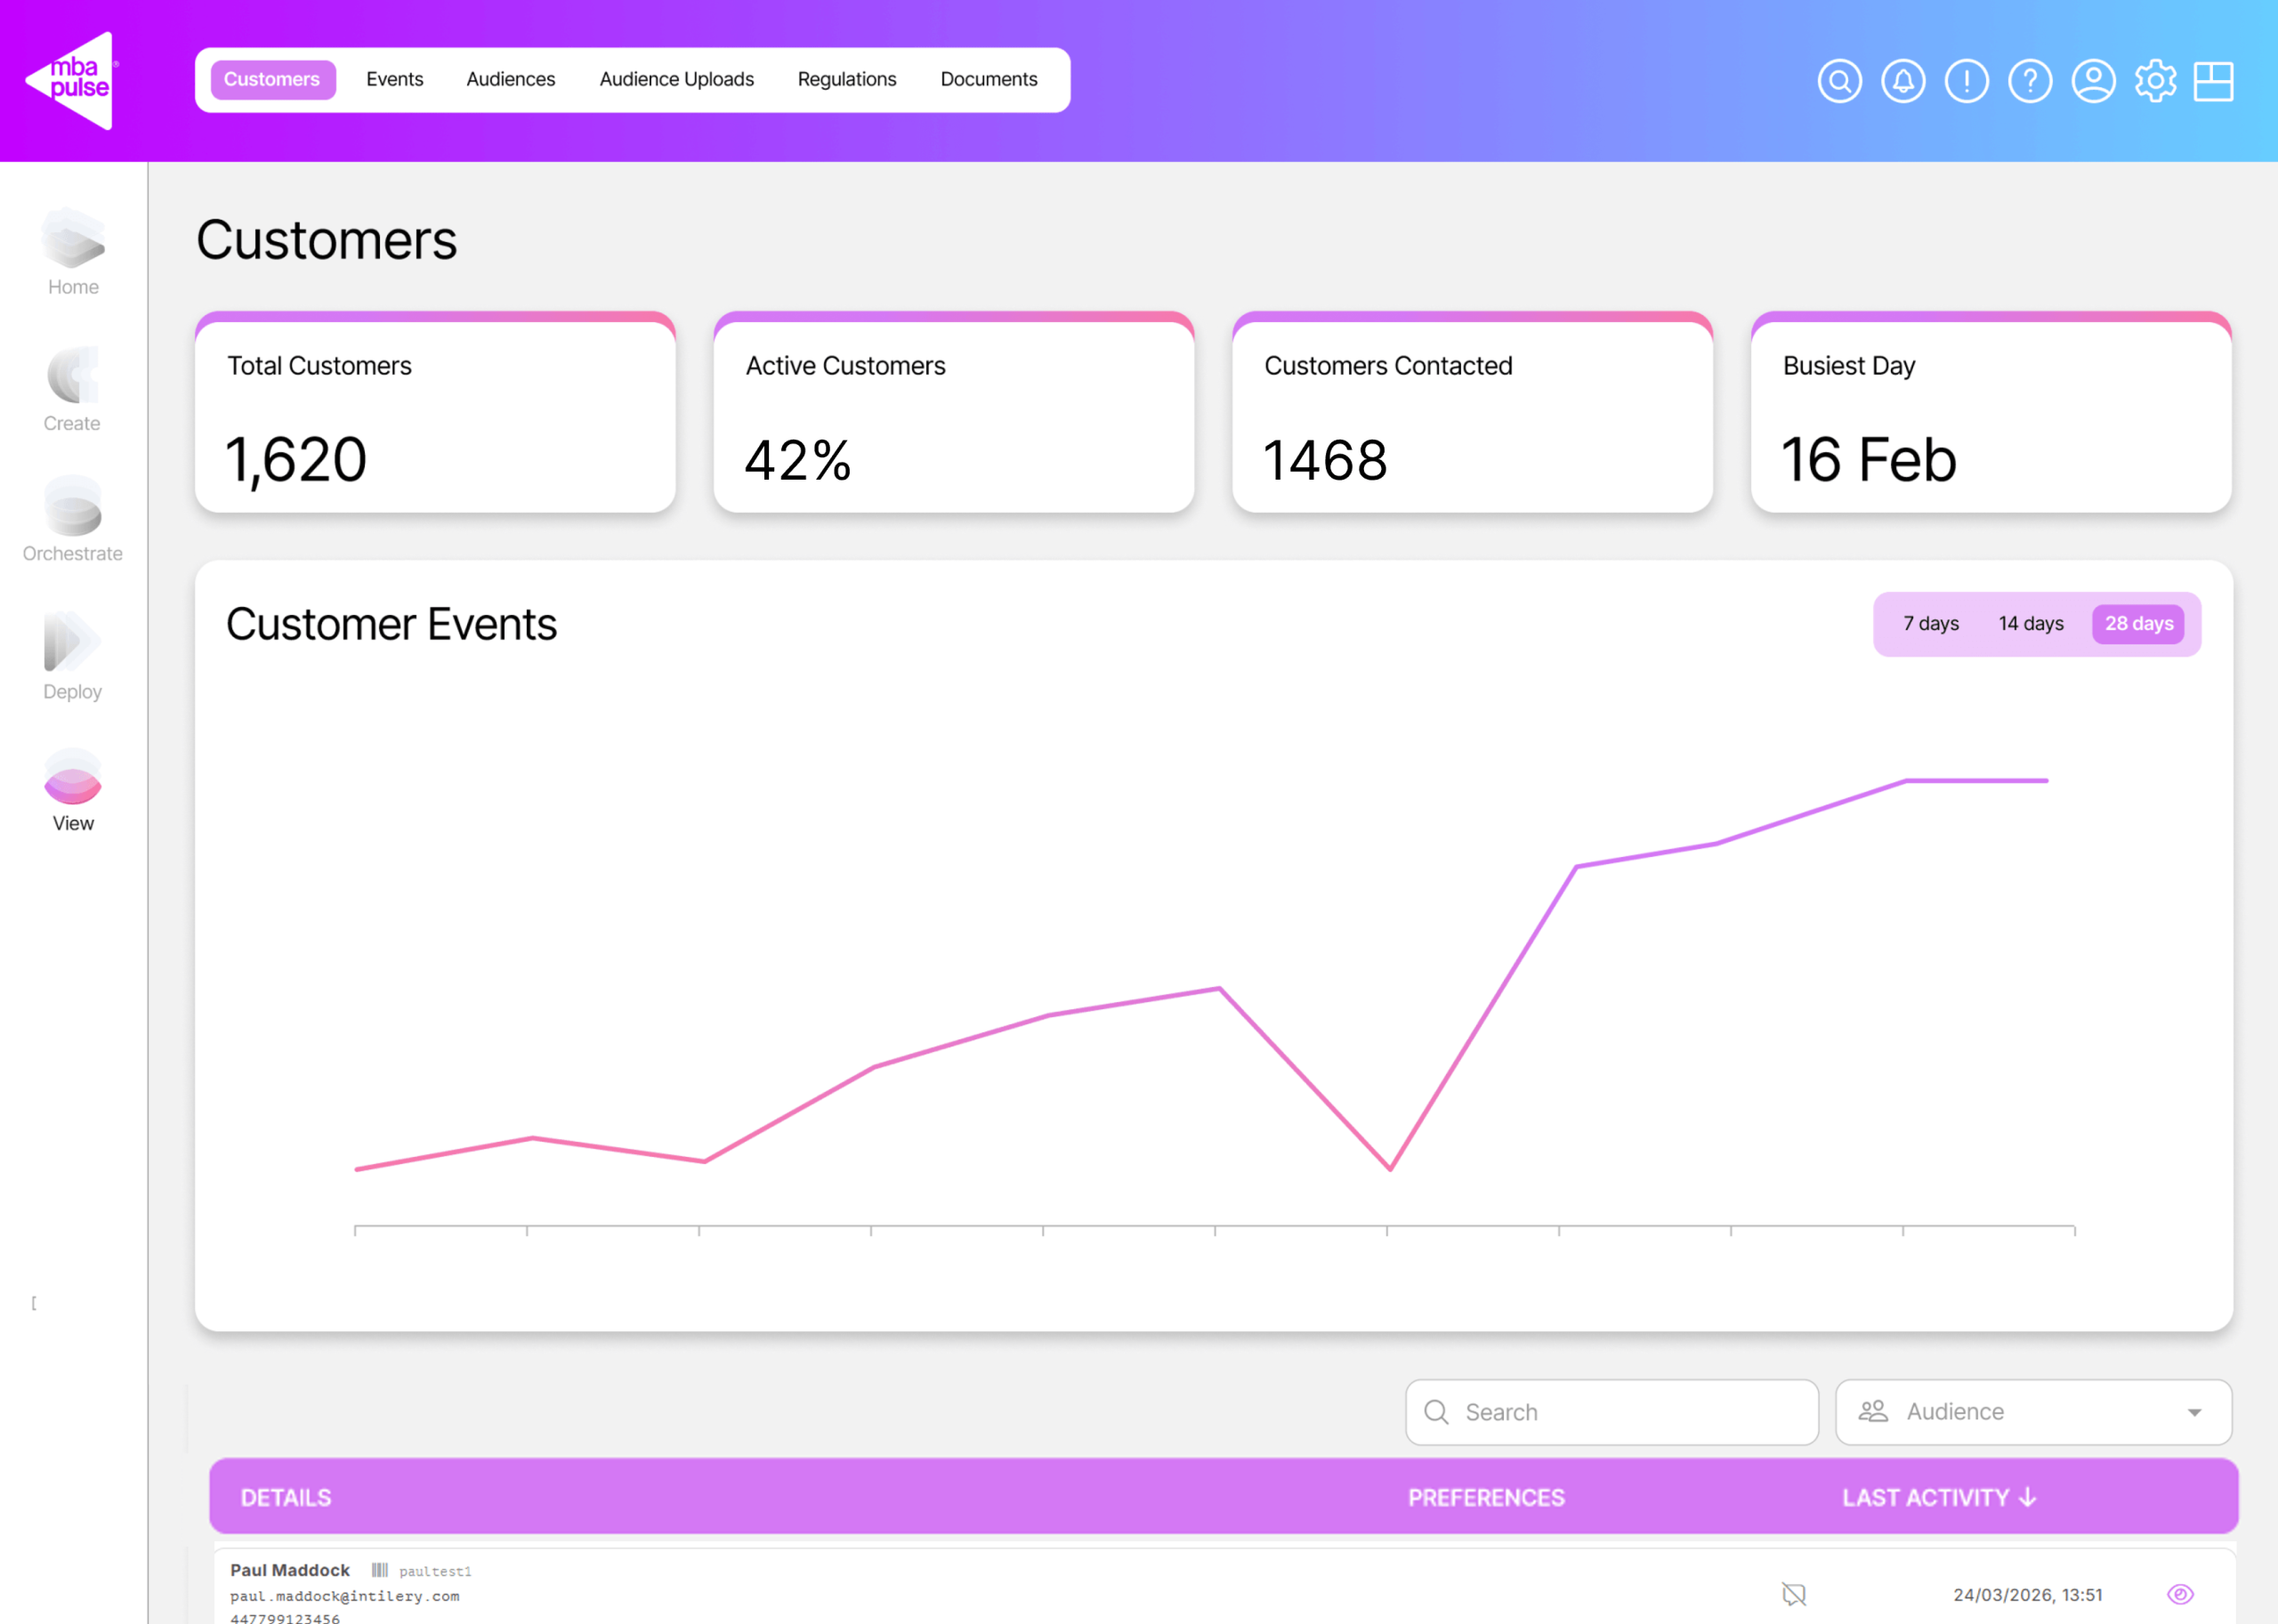Open Deploy section in sidebar

[72, 655]
